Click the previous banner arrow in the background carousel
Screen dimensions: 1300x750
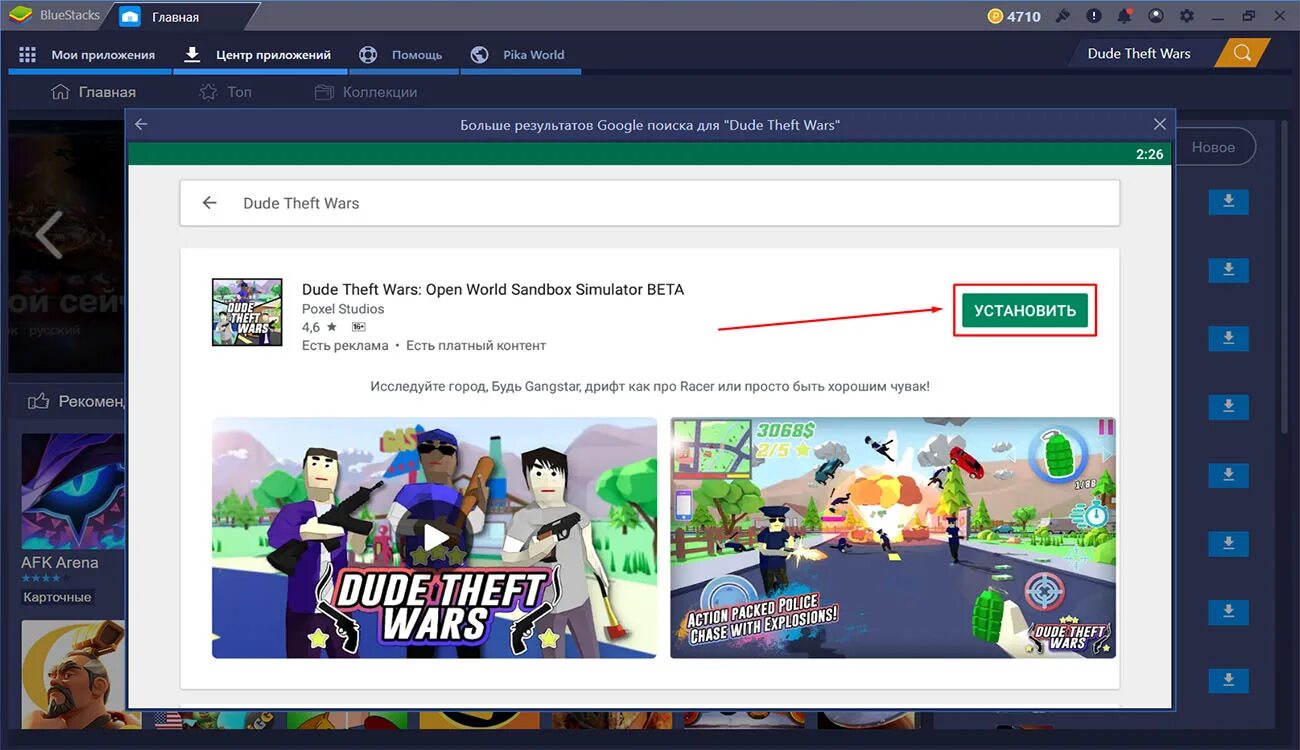pos(48,235)
